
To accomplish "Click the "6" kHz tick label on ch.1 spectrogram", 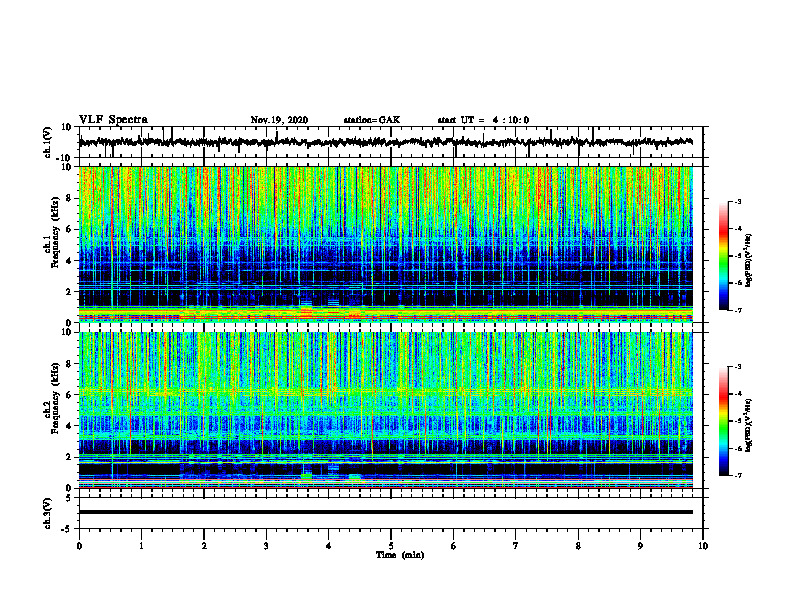I will (69, 229).
